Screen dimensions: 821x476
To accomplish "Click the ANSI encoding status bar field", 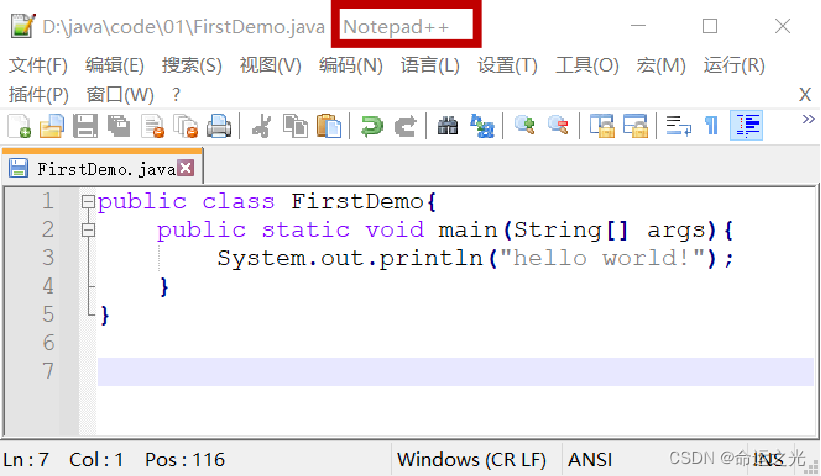I will click(590, 460).
